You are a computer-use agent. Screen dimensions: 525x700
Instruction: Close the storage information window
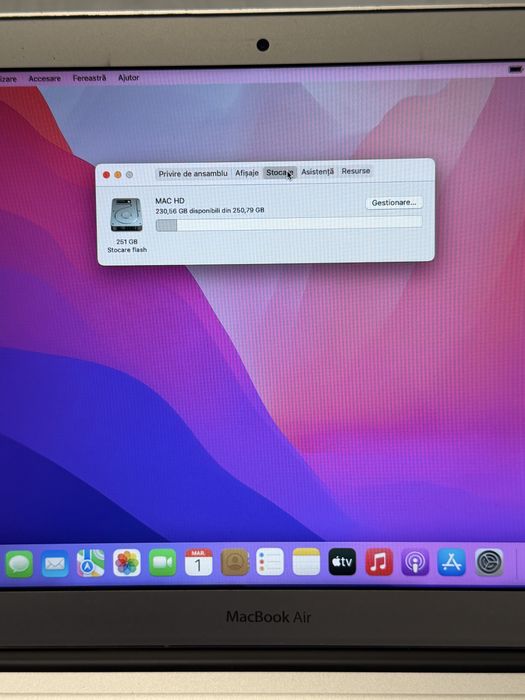pos(106,175)
